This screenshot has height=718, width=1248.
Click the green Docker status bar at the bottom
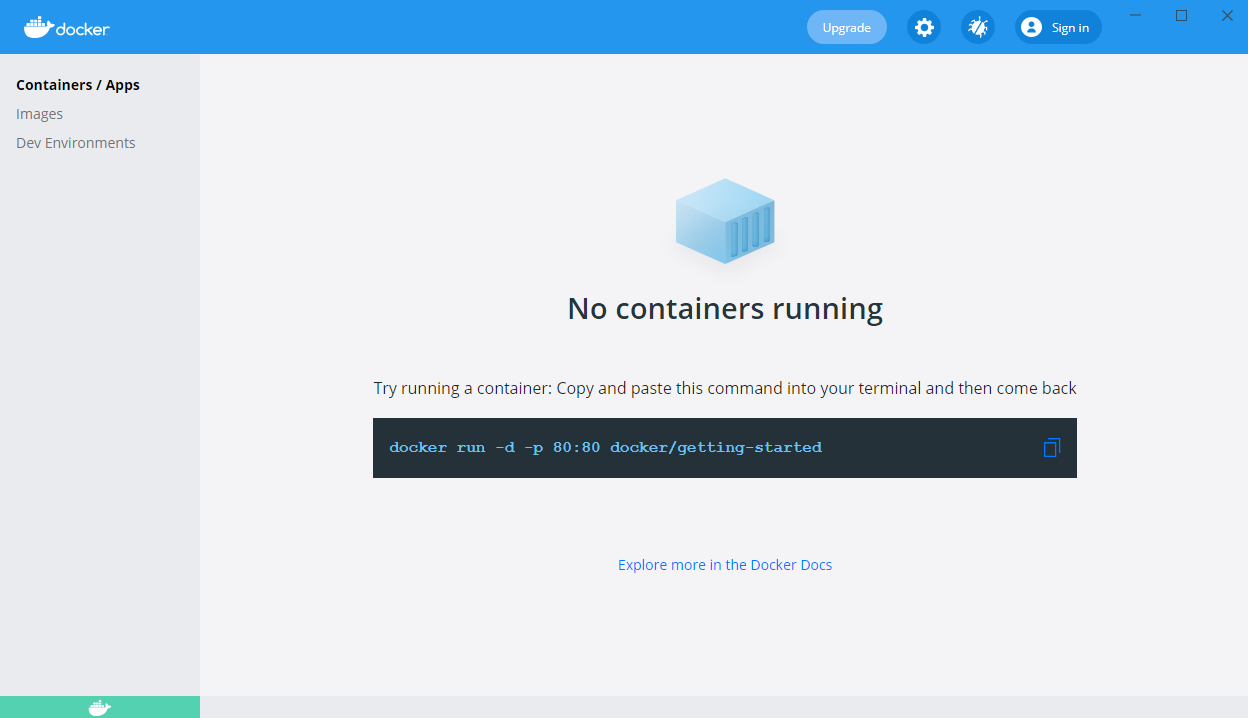[100, 707]
